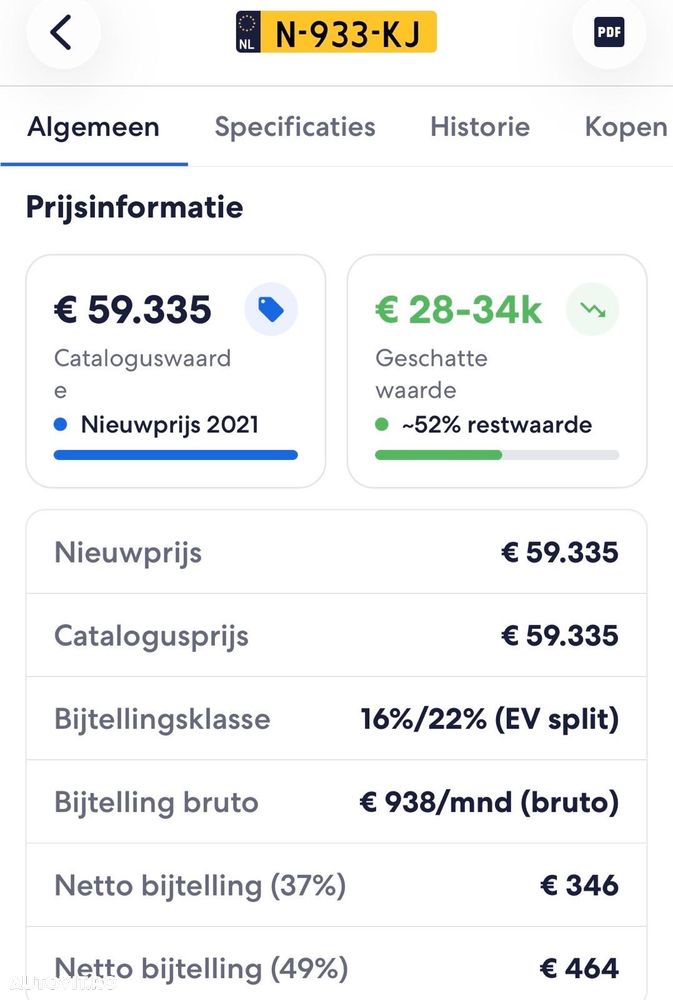Select the Algemeen tab
The image size is (673, 1000).
[93, 127]
